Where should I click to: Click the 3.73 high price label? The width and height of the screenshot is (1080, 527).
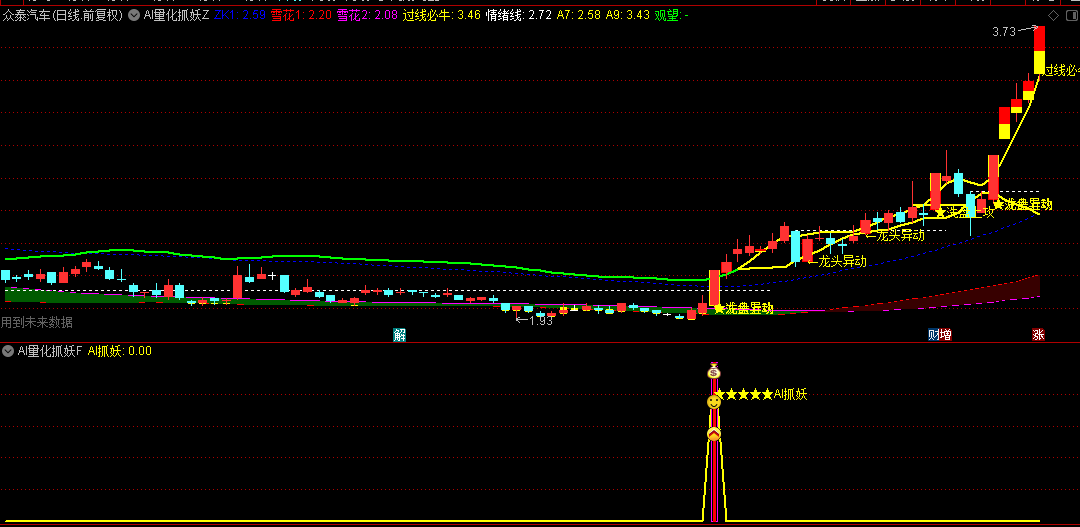click(1004, 32)
